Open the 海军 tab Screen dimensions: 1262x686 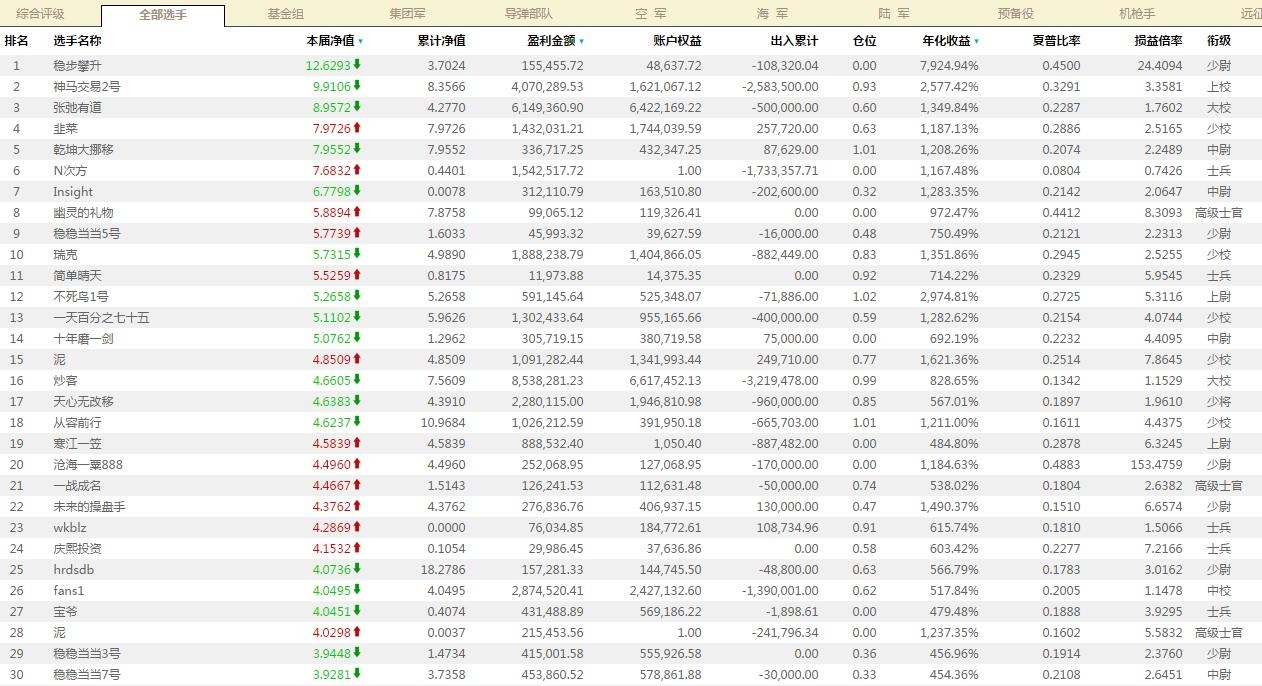click(x=772, y=14)
